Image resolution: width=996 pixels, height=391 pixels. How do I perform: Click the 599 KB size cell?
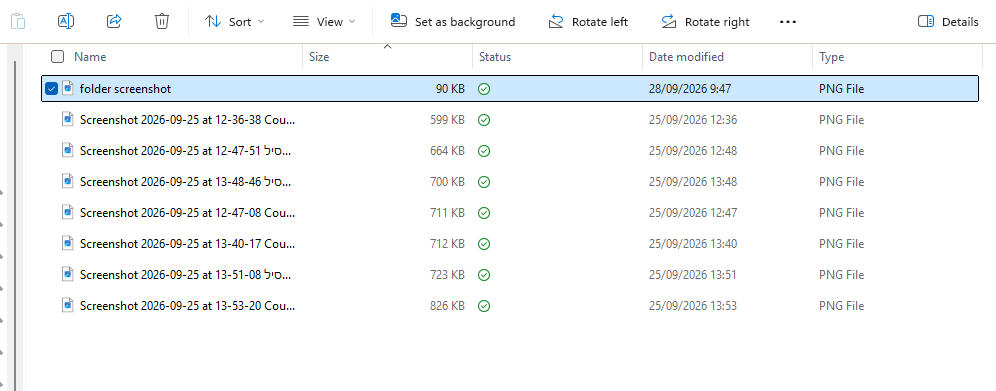[448, 120]
